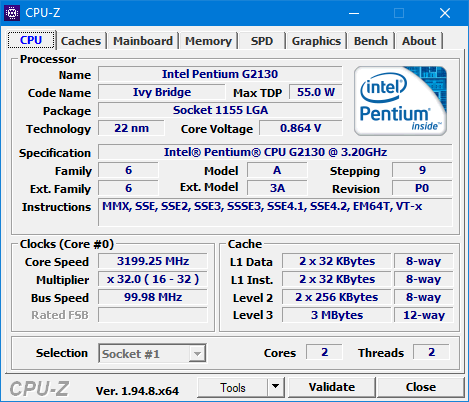Click the Max TDP value 55.0 W

(x=316, y=92)
